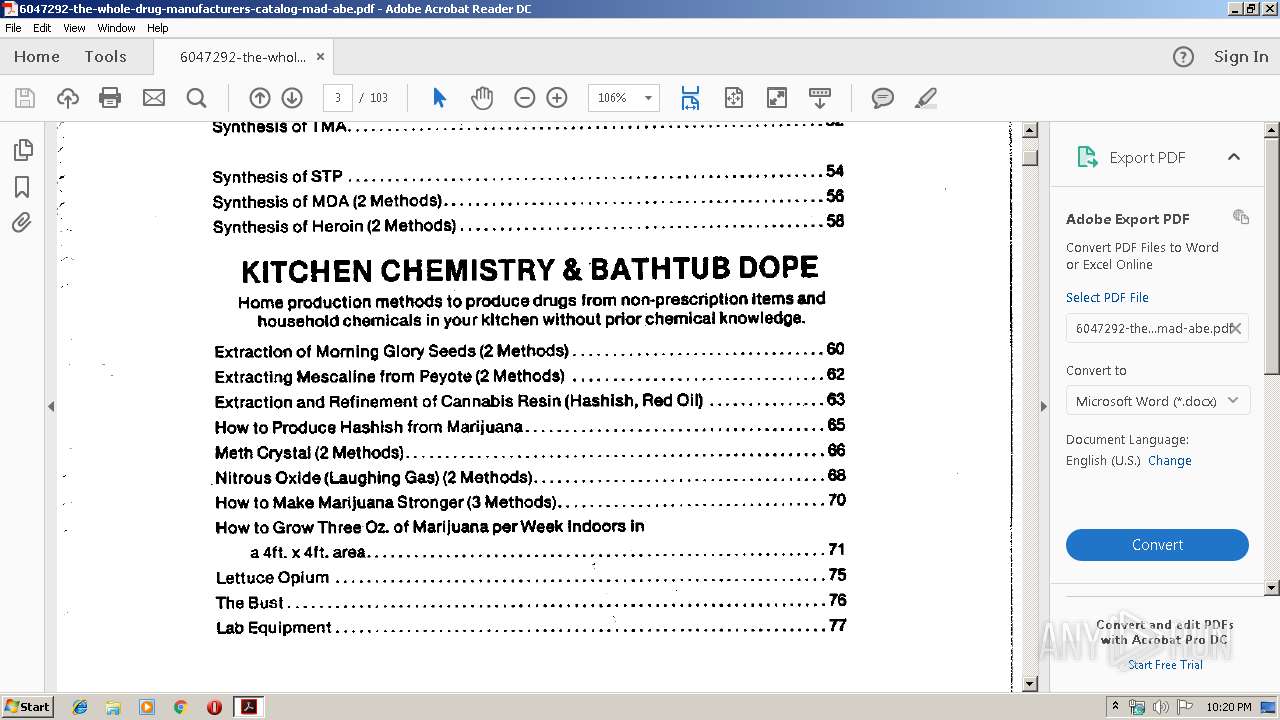Go to previous page arrow
Viewport: 1280px width, 720px height.
260,98
